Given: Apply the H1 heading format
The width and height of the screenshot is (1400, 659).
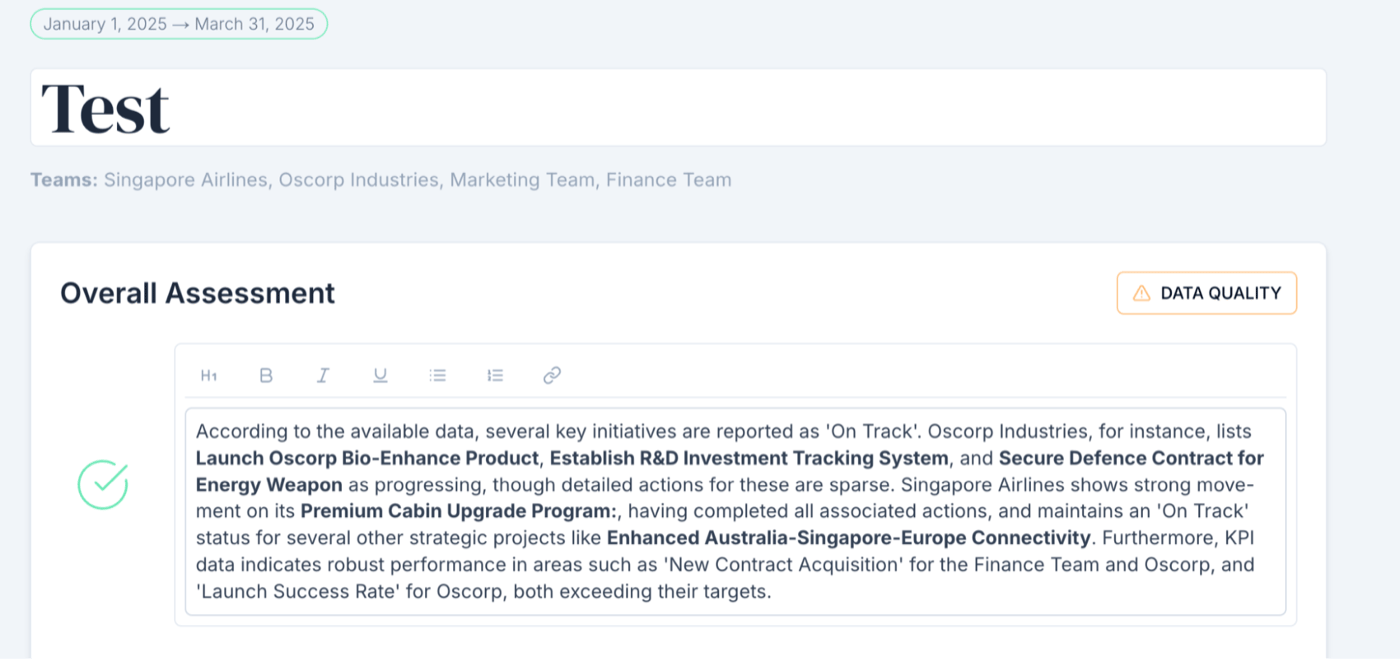Looking at the screenshot, I should pos(209,375).
